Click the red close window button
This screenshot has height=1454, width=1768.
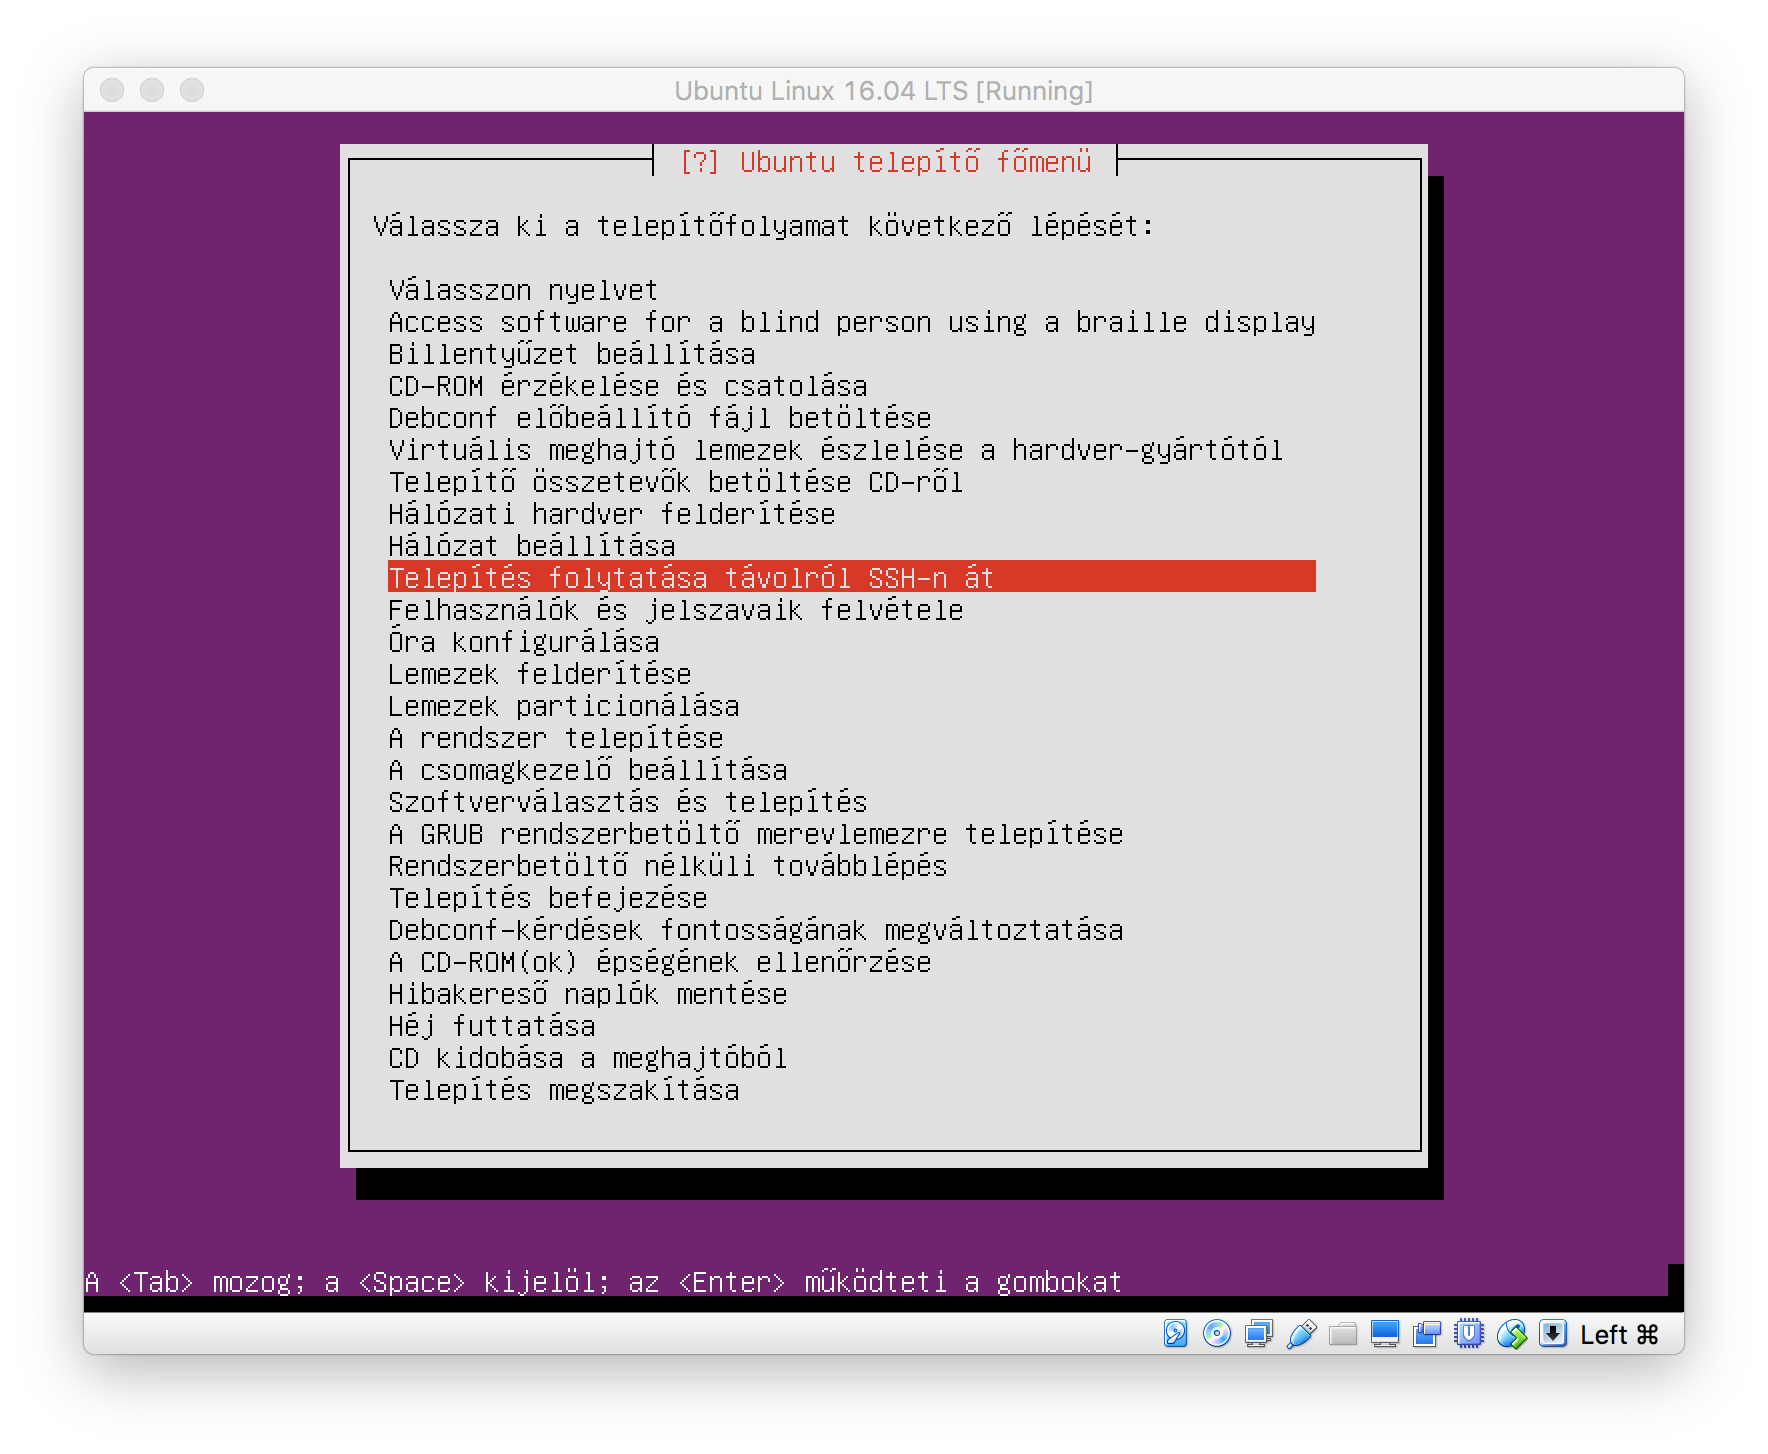pos(112,90)
